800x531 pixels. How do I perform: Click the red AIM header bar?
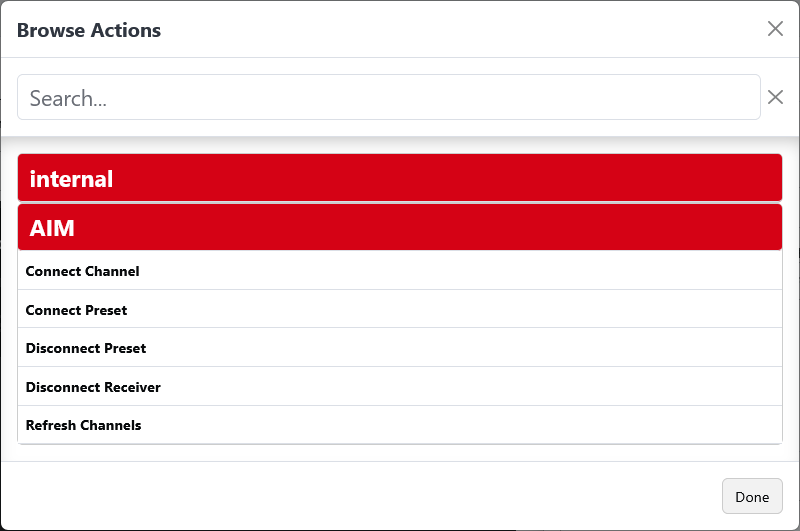coord(399,228)
